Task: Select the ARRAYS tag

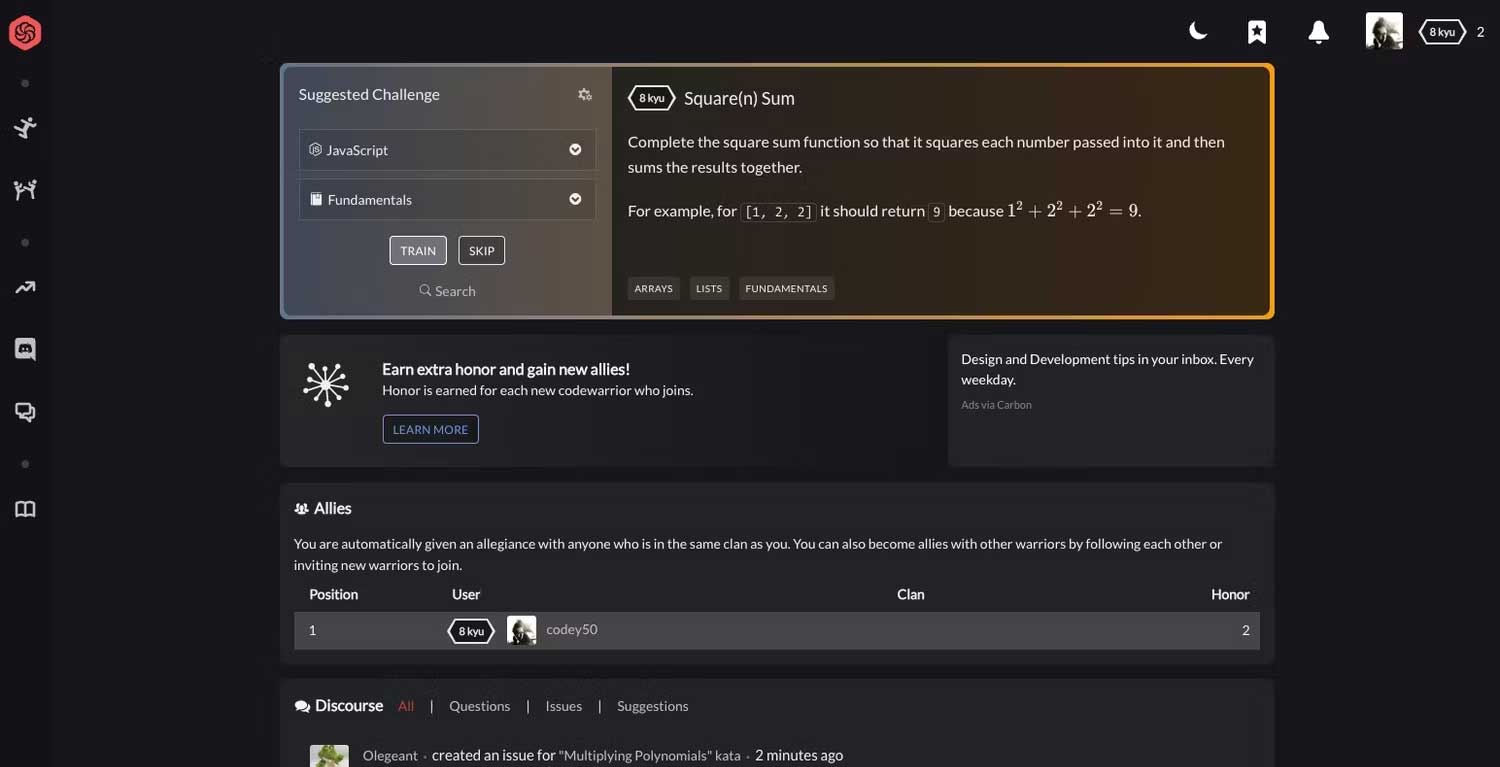Action: click(654, 289)
